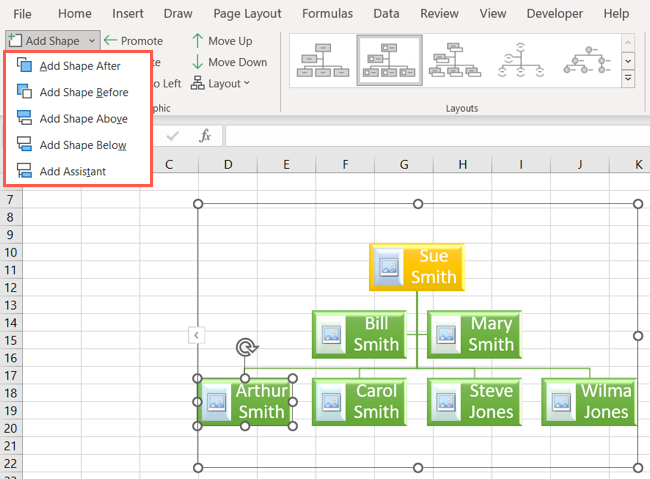This screenshot has height=479, width=650.
Task: Expand the Layouts gallery more arrow
Action: [x=628, y=79]
